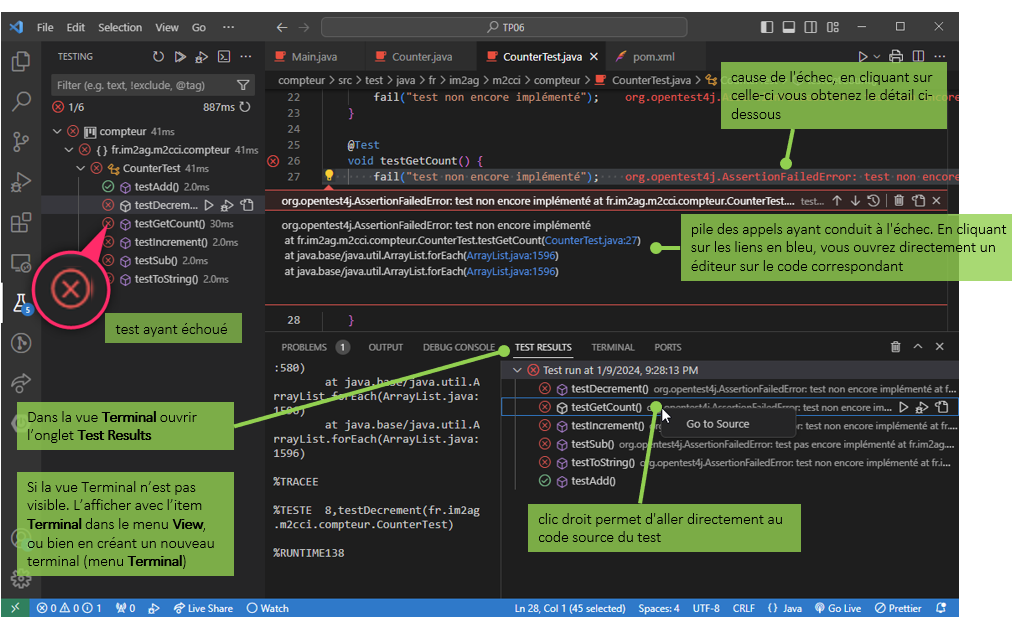Go to next failure arrow in peek view
This screenshot has width=1012, height=627.
[x=854, y=202]
